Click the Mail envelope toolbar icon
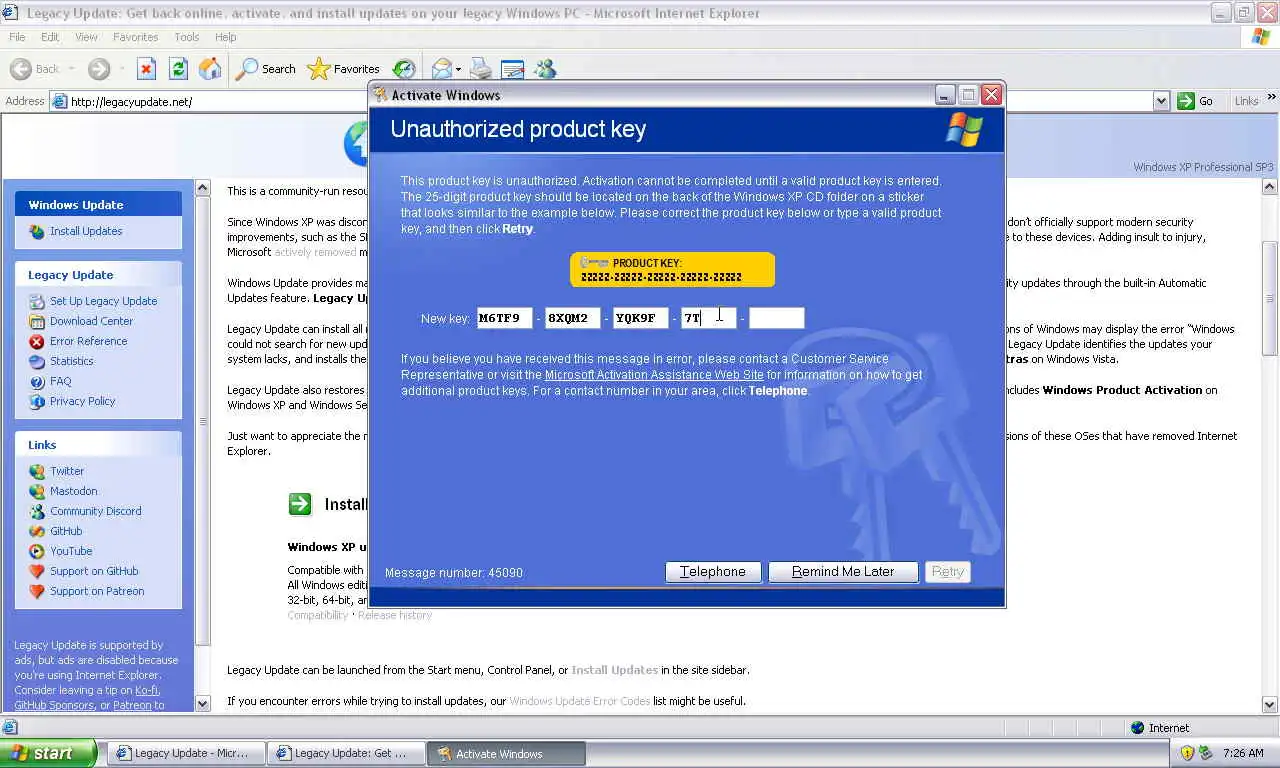Image resolution: width=1280 pixels, height=768 pixels. [441, 69]
